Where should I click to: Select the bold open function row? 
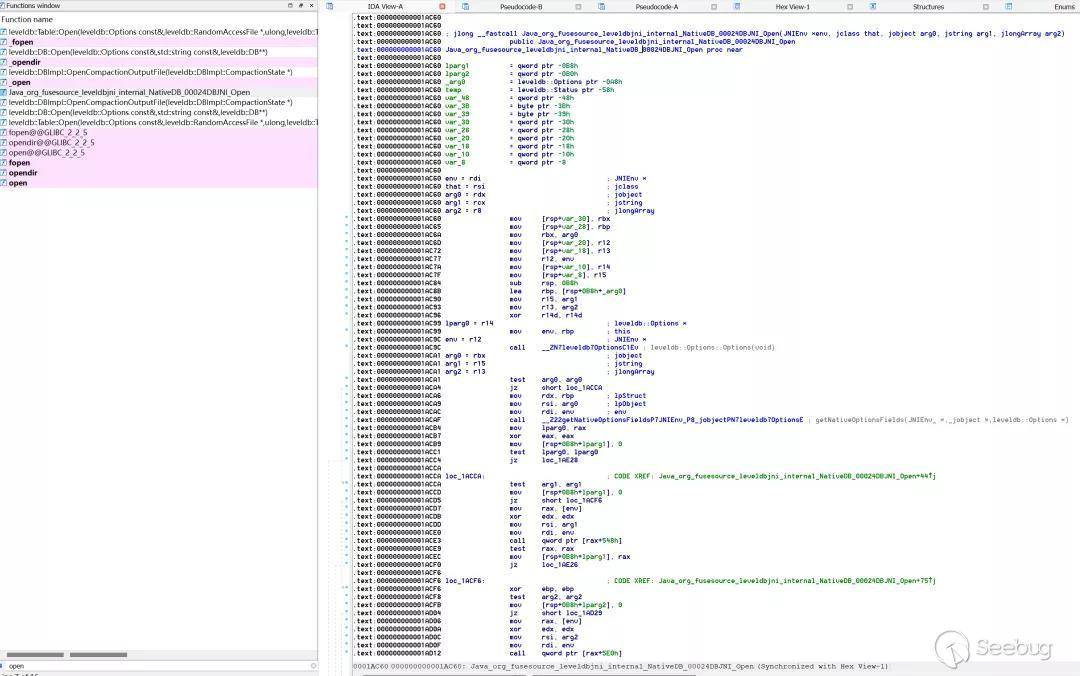click(x=159, y=183)
